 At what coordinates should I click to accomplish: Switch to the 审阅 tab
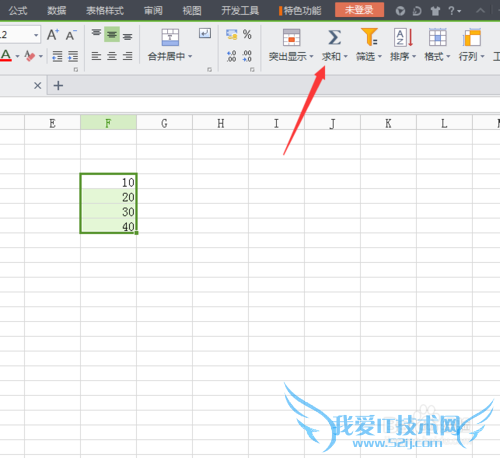coord(153,11)
